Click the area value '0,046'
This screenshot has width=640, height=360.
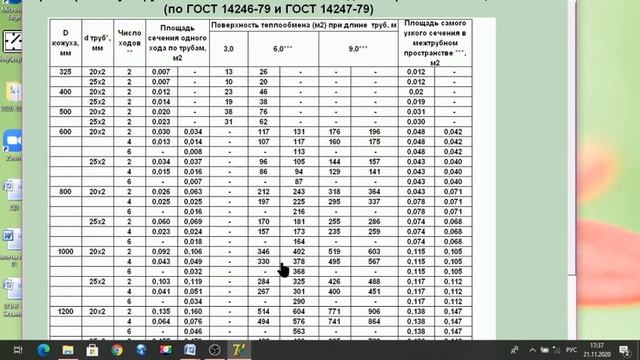pos(193,331)
